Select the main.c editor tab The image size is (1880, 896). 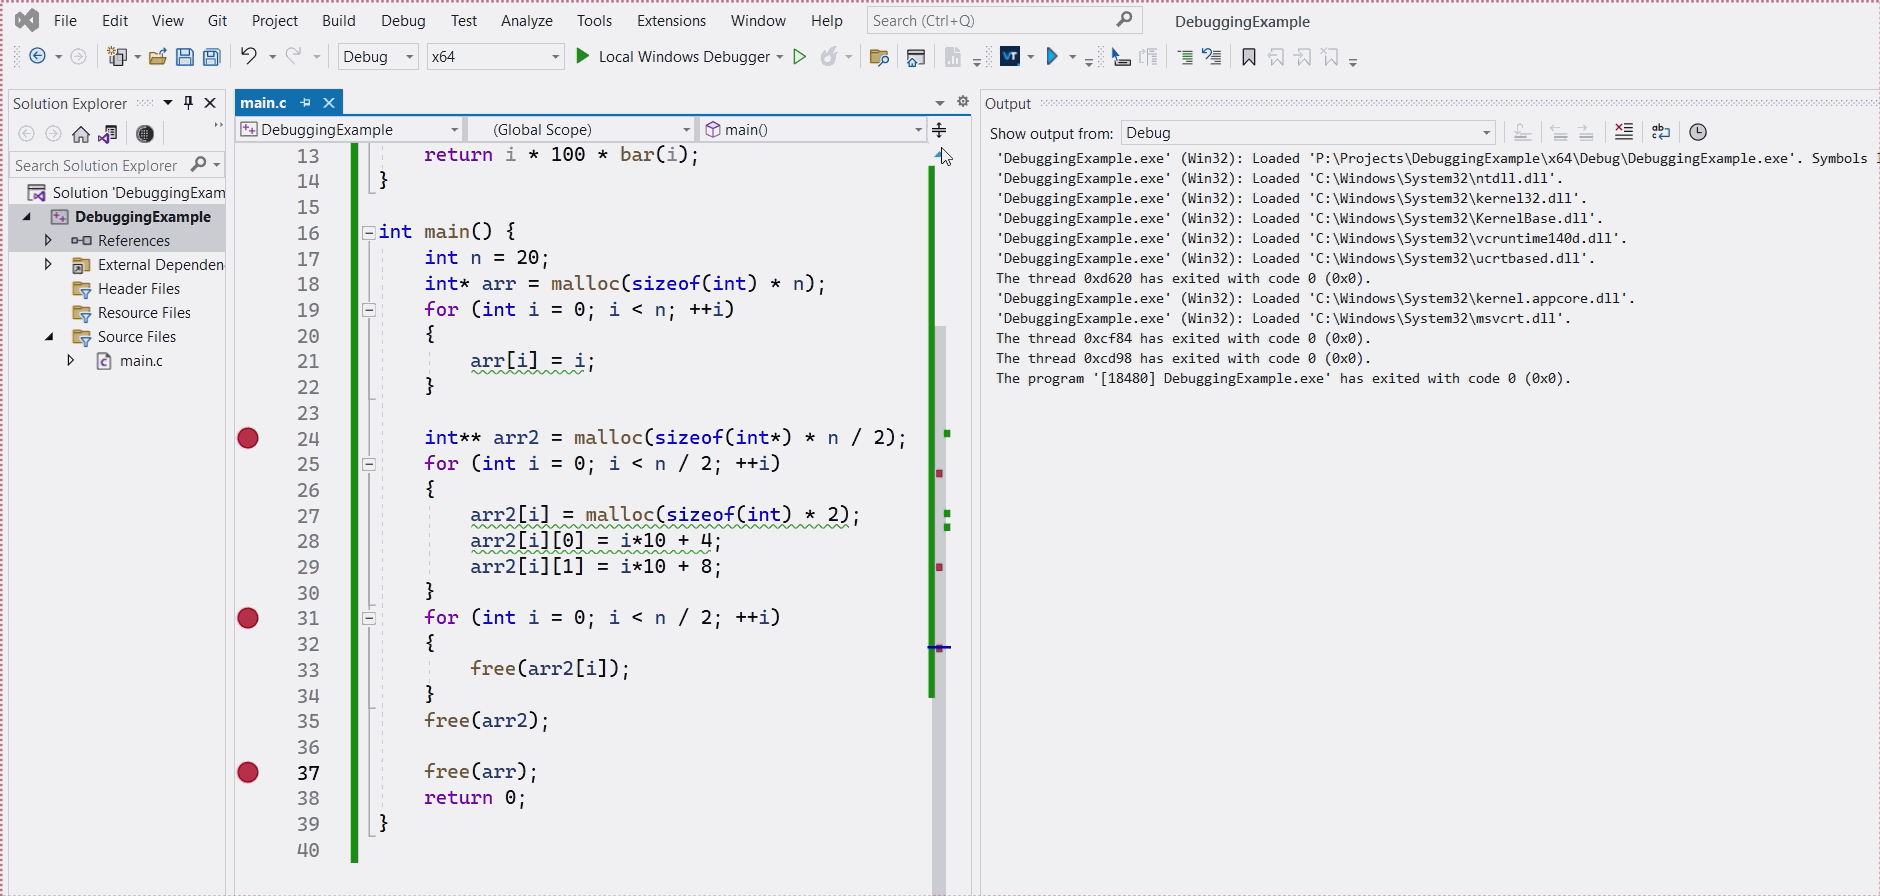coord(263,103)
